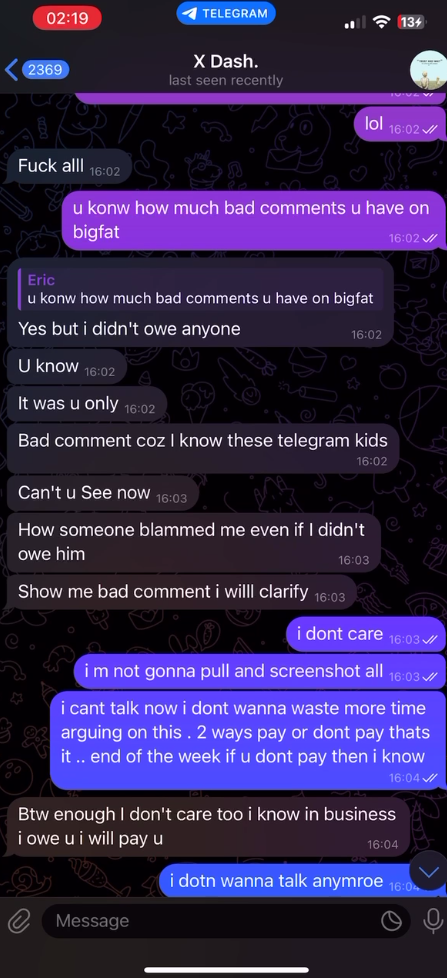Jump to latest with the down-chevron button

pos(428,873)
